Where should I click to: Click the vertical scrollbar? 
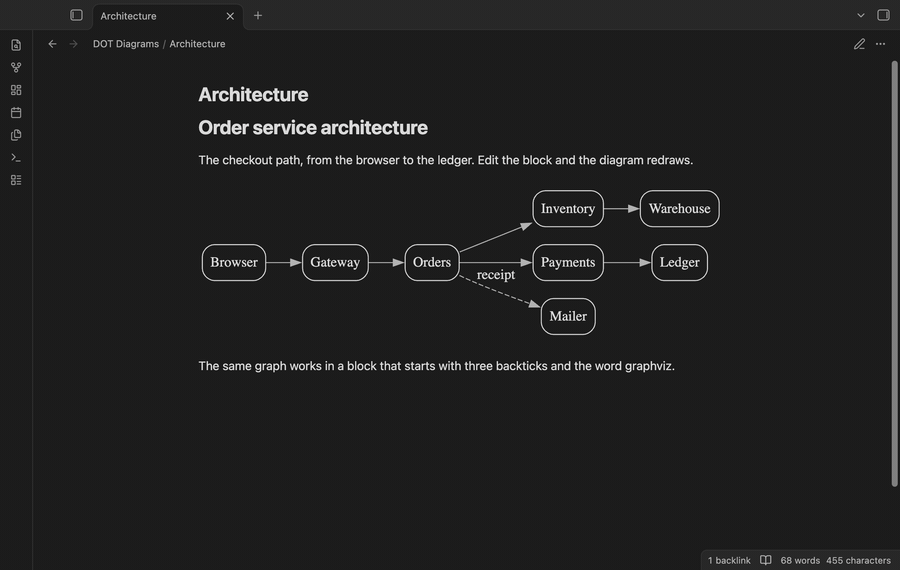[x=894, y=274]
